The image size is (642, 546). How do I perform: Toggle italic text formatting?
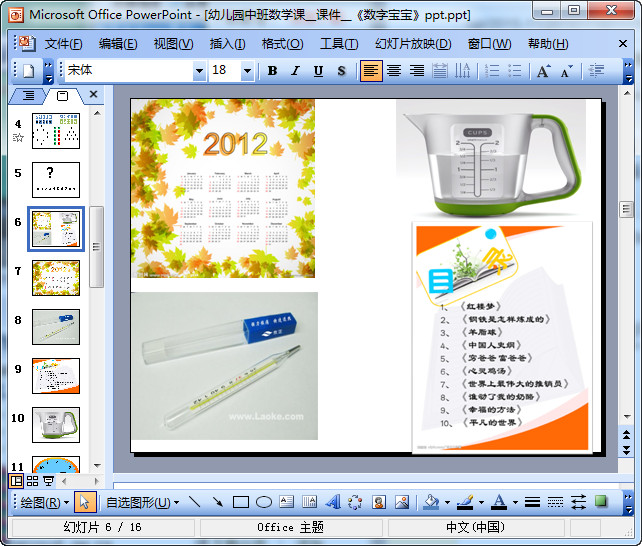click(295, 71)
